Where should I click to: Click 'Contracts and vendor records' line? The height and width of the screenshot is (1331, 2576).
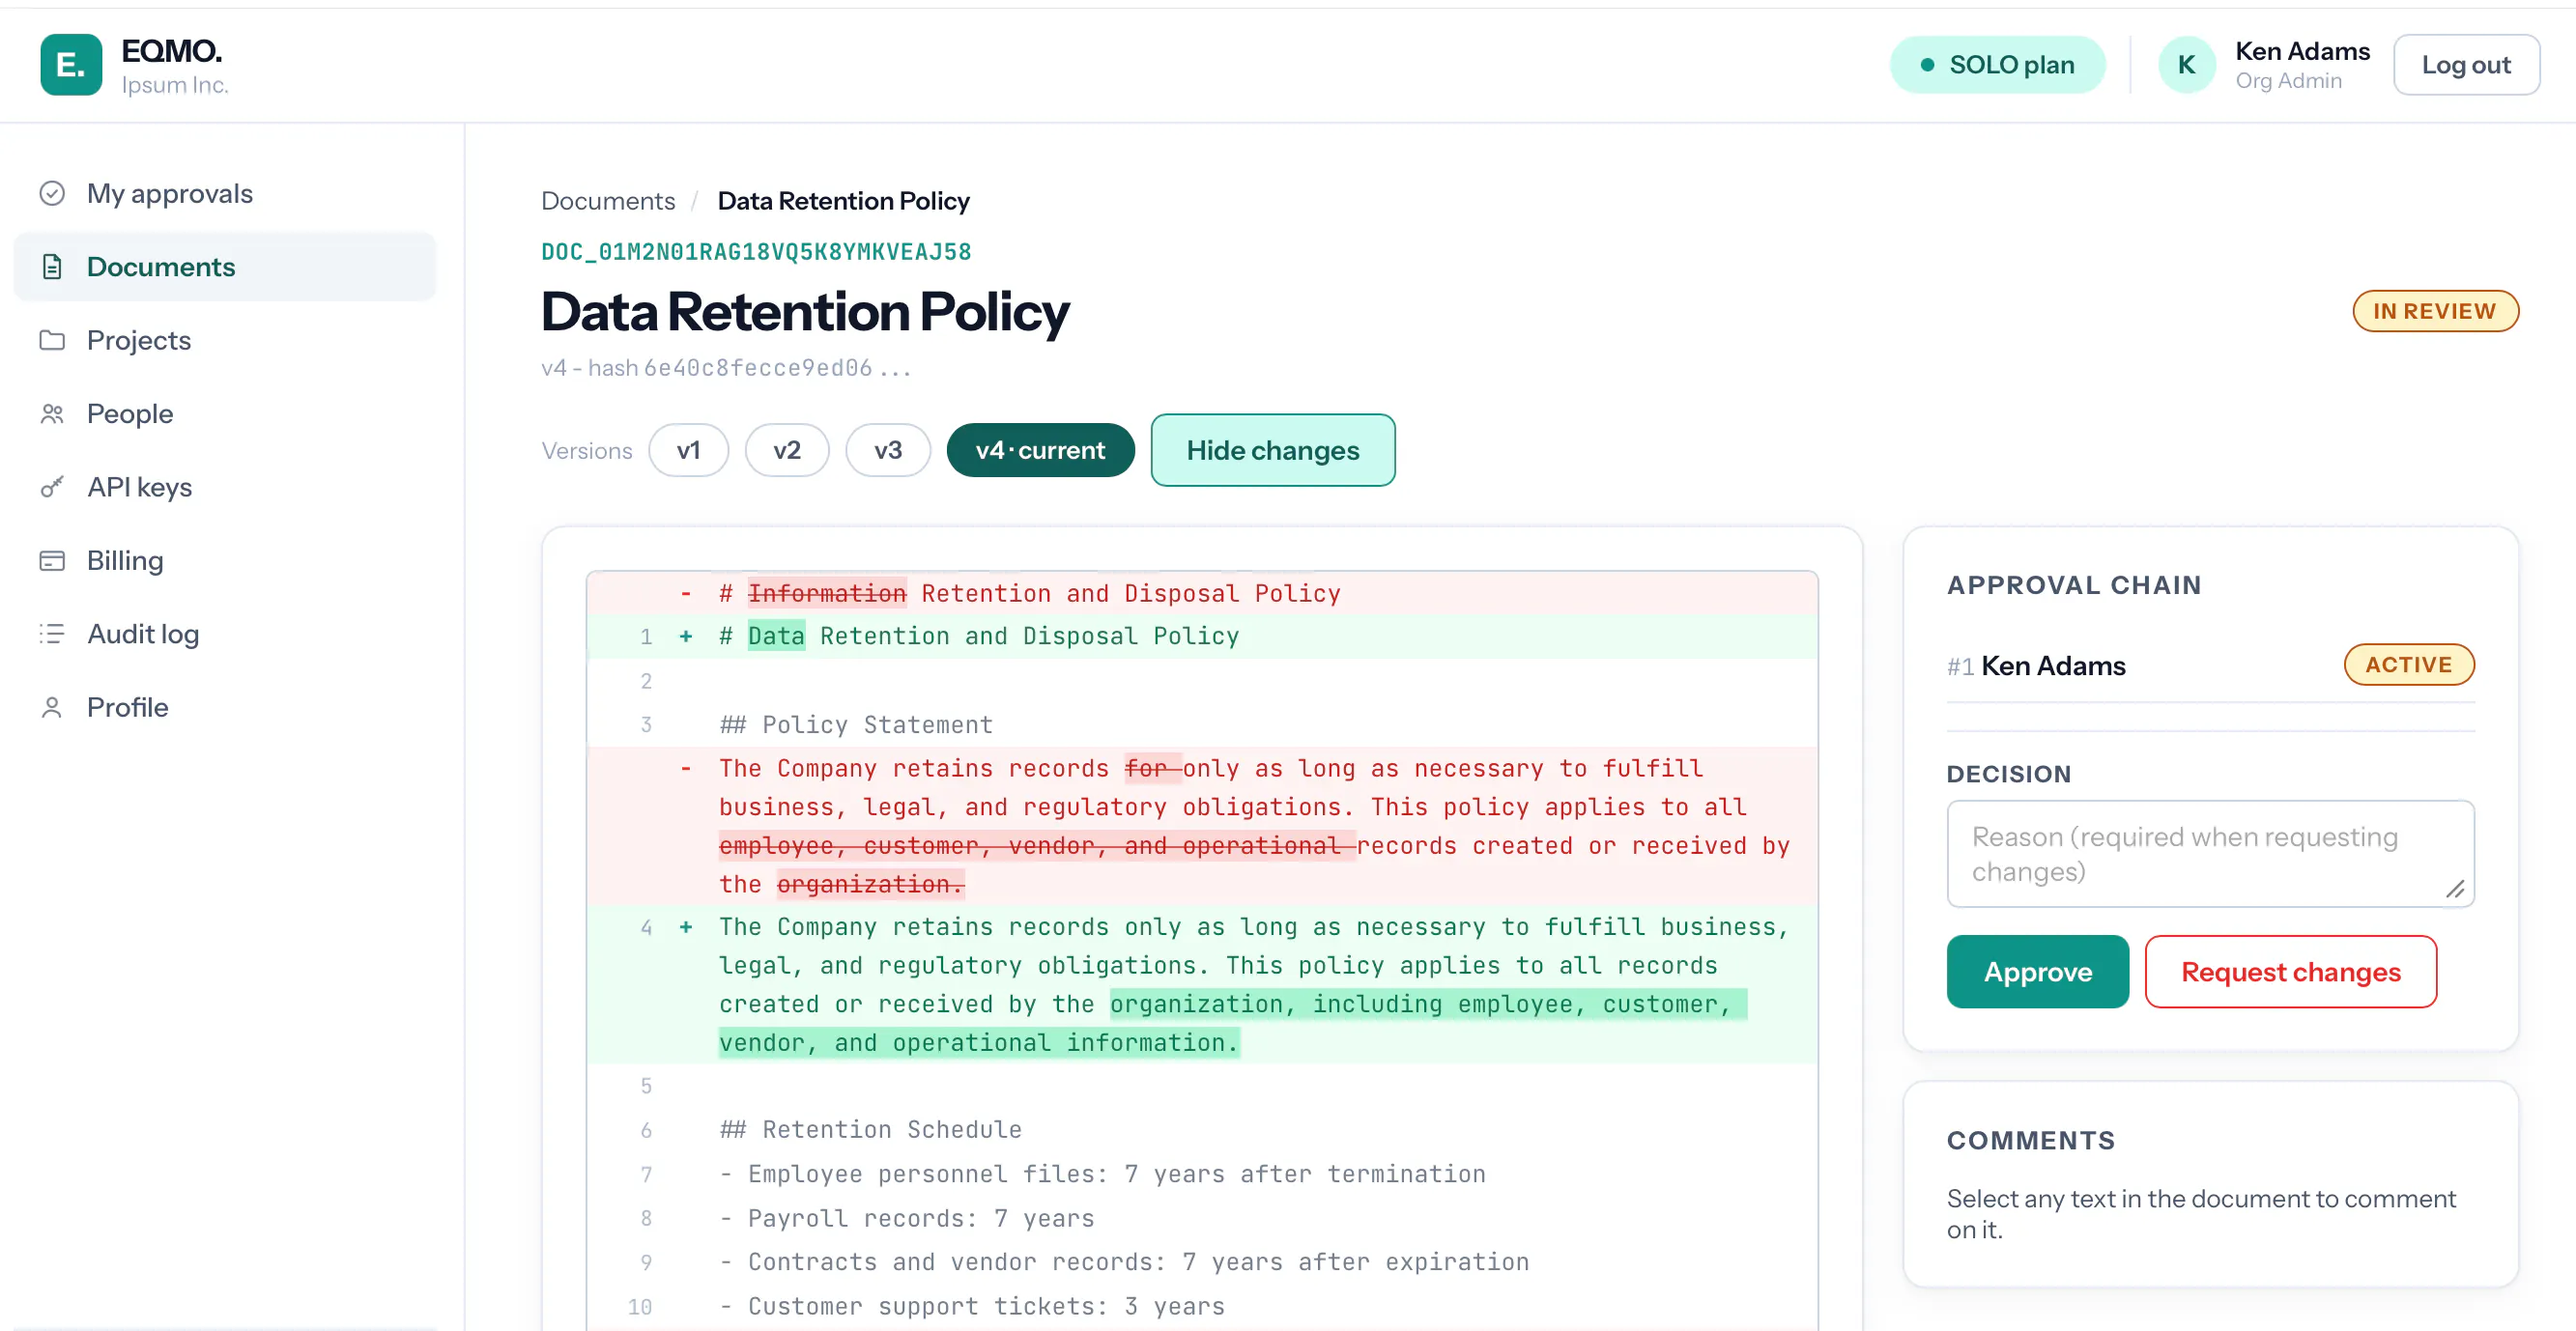1201,1262
